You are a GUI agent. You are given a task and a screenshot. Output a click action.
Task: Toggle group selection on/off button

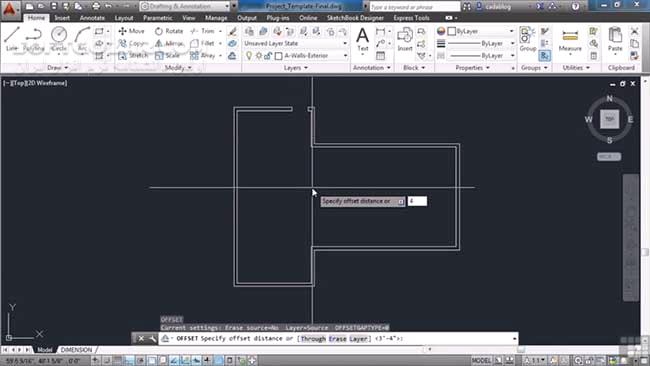click(545, 56)
